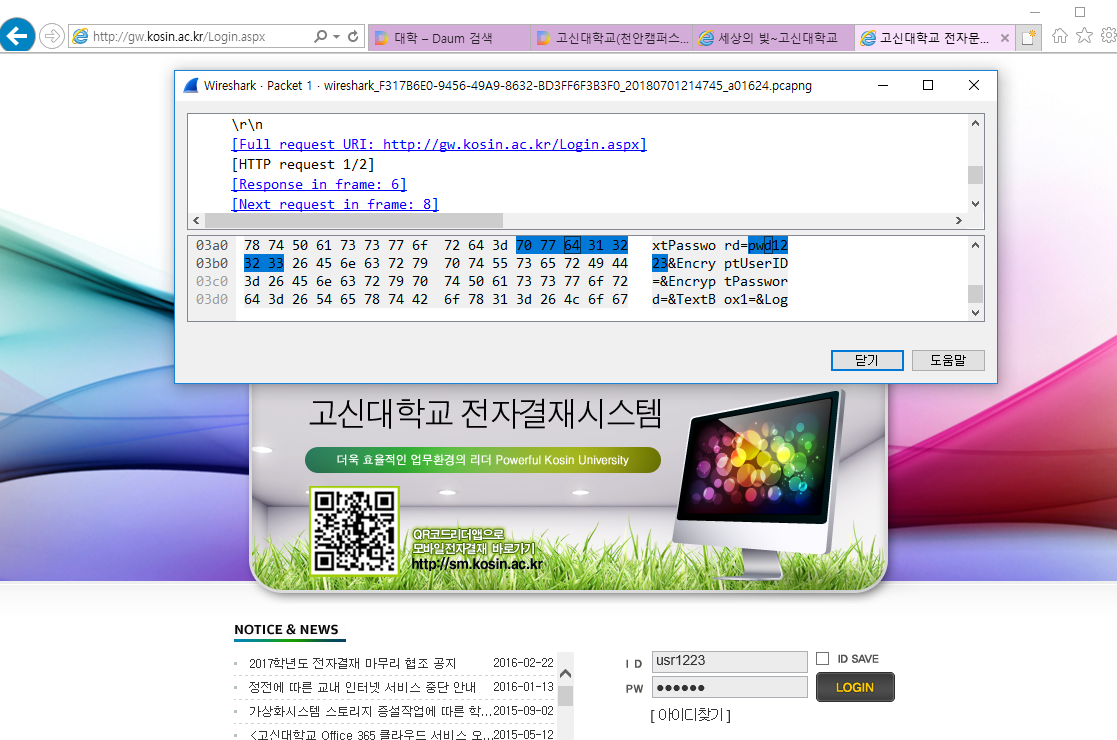Click the search magnifier in address bar

[321, 36]
